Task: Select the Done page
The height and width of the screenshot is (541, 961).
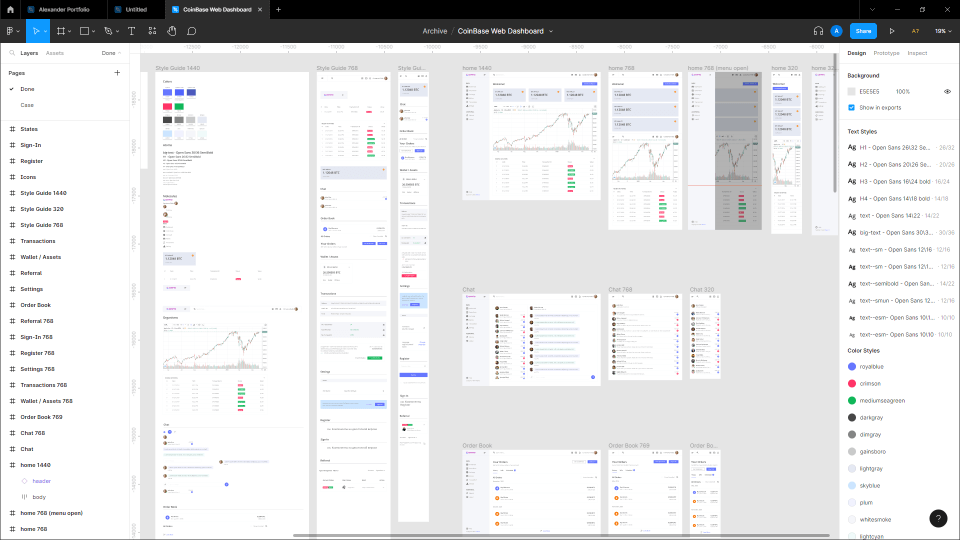Action: 28,89
